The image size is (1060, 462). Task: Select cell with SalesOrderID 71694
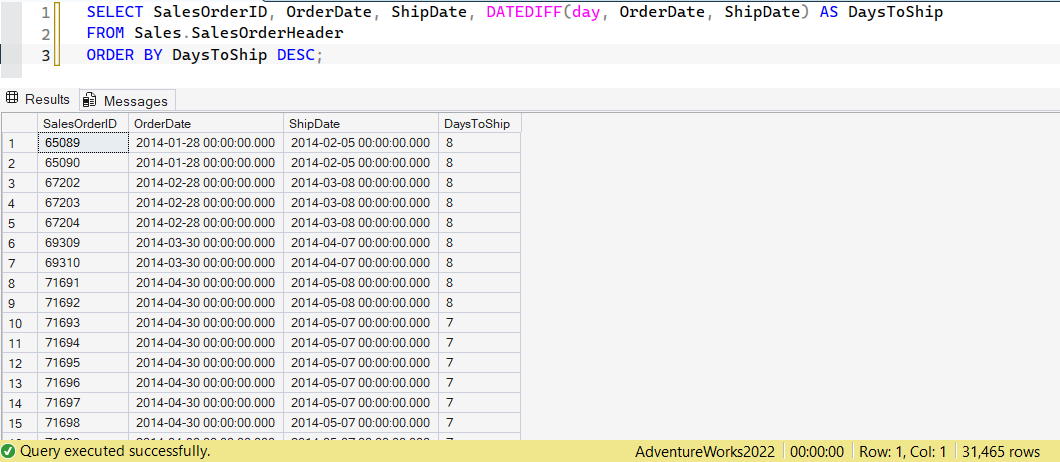coord(83,342)
